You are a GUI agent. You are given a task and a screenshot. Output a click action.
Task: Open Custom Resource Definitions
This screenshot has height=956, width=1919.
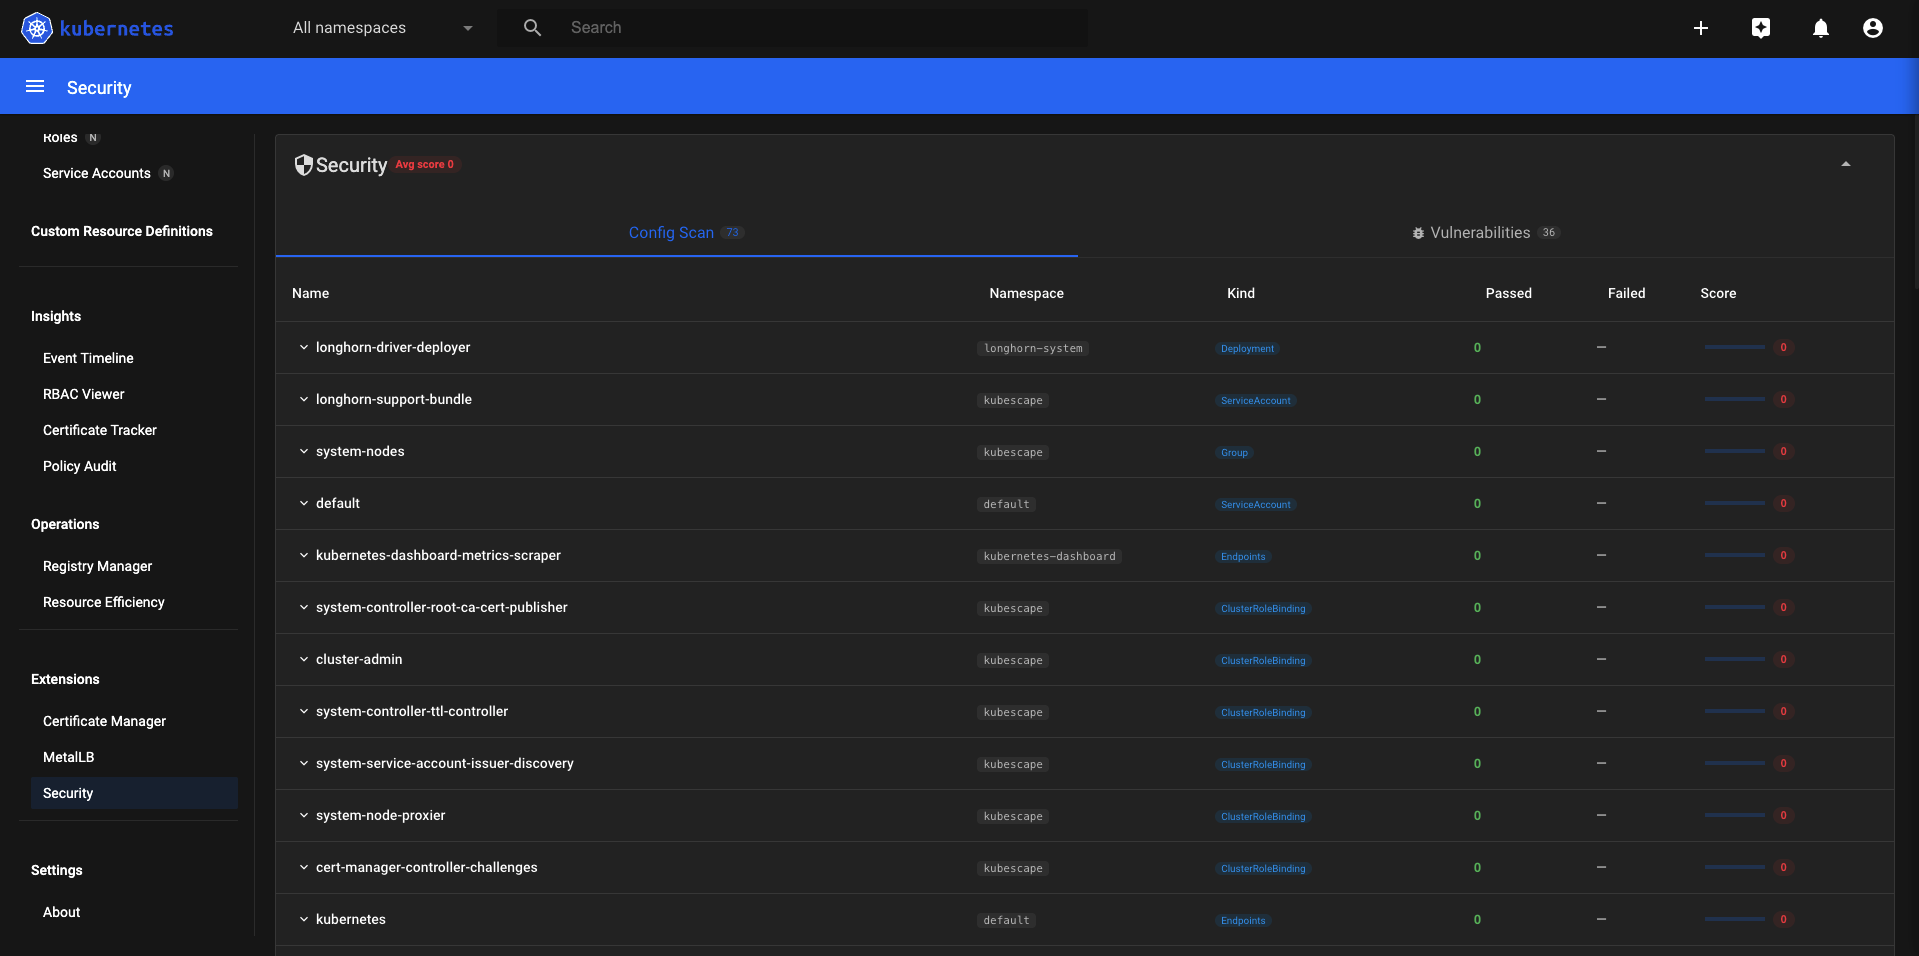pyautogui.click(x=122, y=231)
